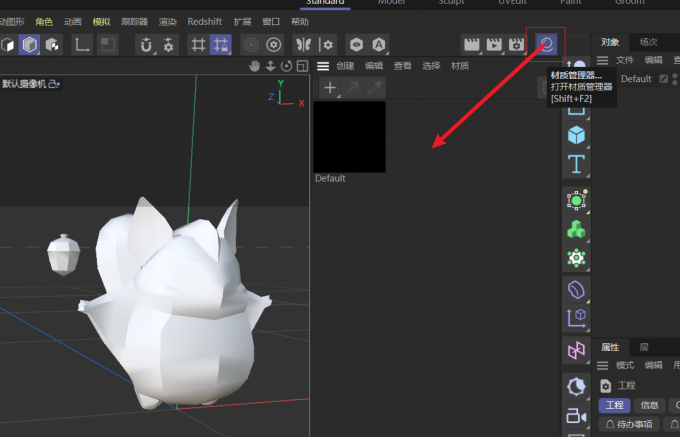Screen dimensions: 680x437
Task: Open the material manager 查看 menu
Action: [402, 66]
